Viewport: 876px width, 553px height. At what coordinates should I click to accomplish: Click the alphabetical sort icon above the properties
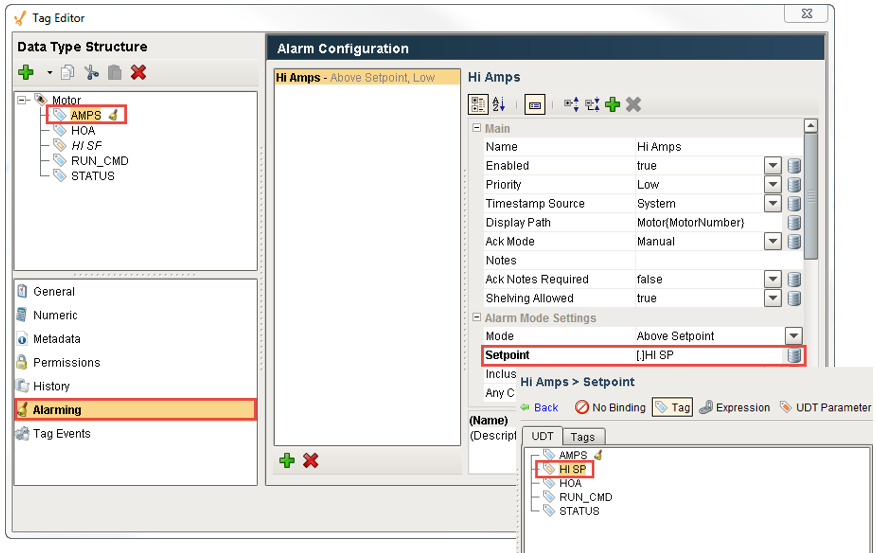point(499,104)
